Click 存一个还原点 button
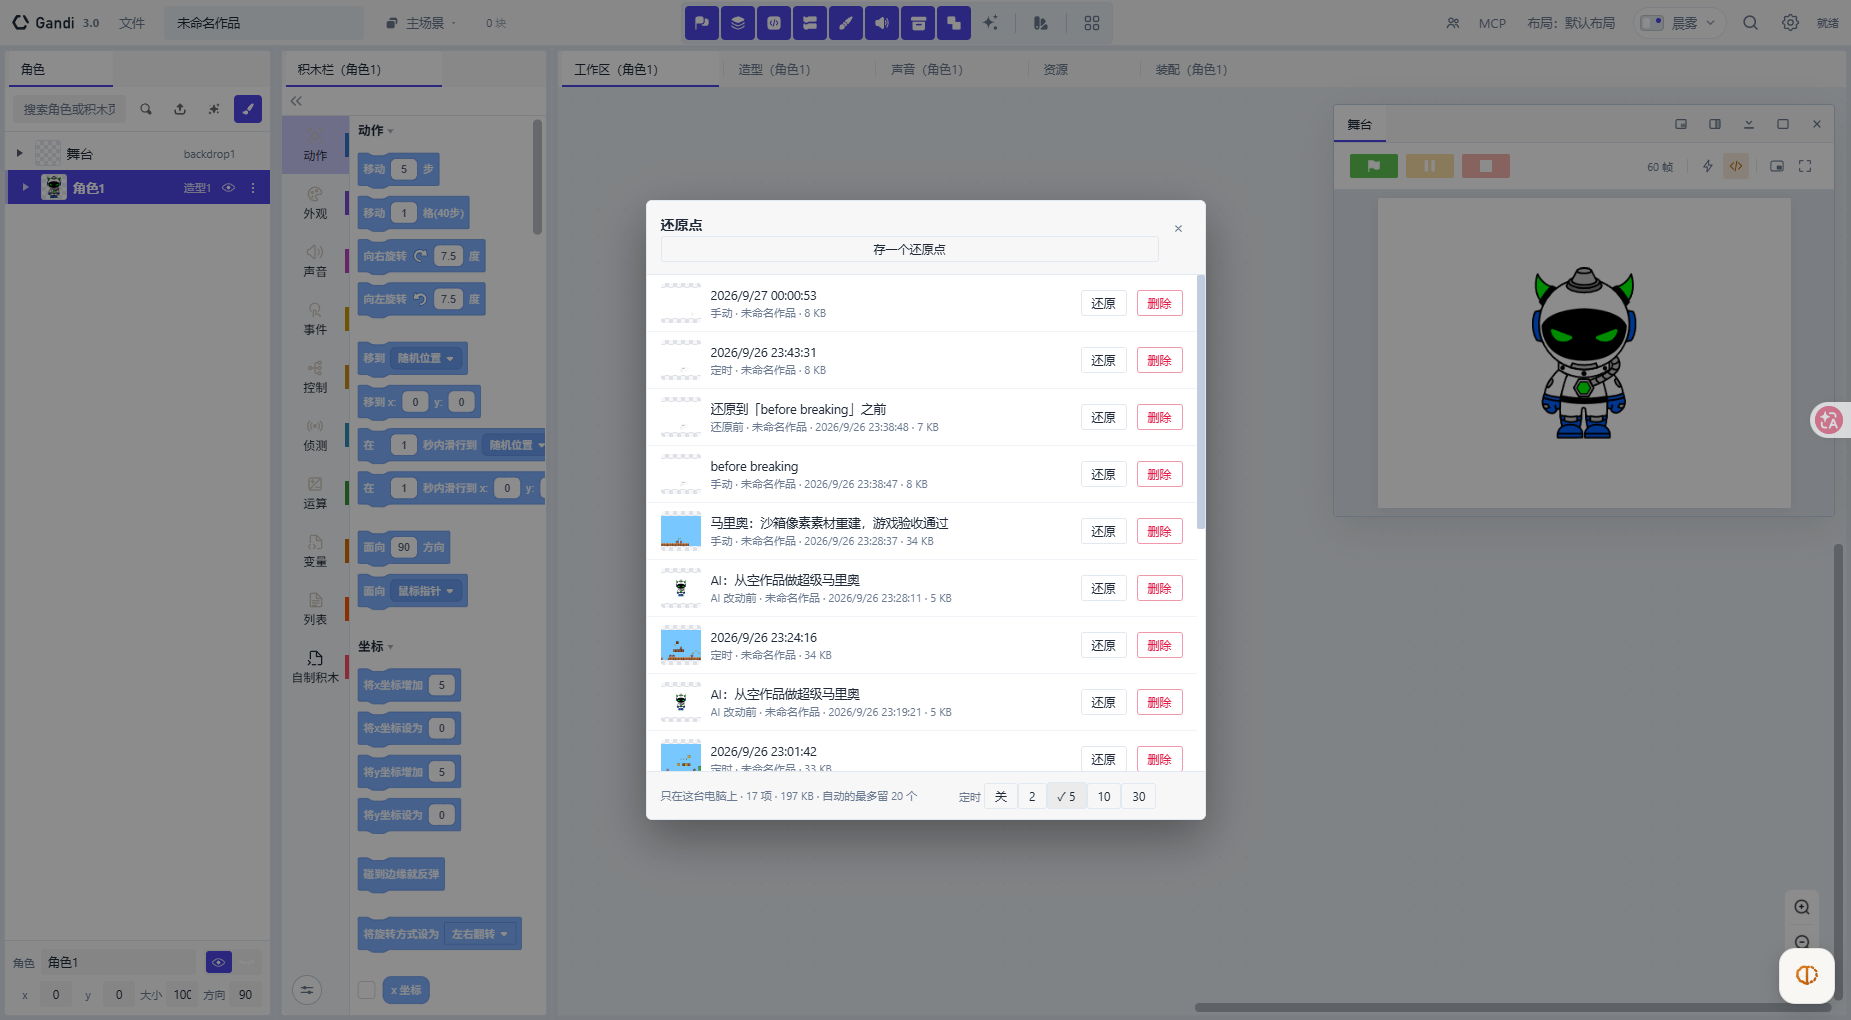This screenshot has width=1851, height=1020. coord(909,249)
